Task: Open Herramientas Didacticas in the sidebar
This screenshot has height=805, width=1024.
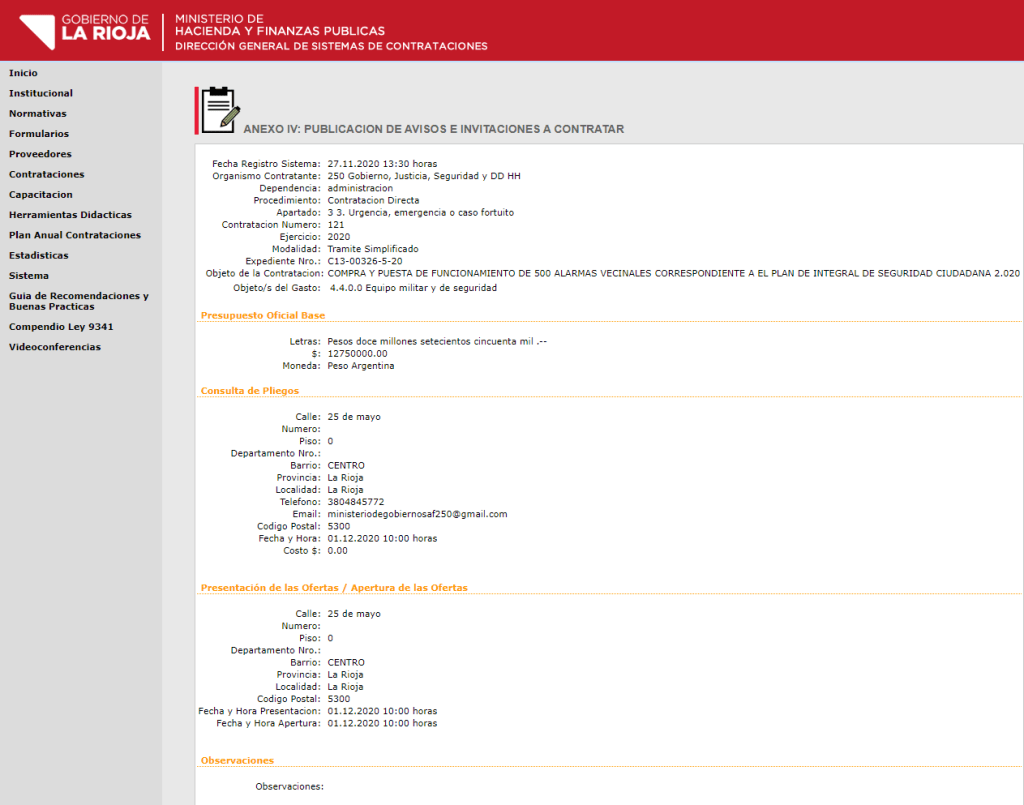Action: pyautogui.click(x=70, y=215)
